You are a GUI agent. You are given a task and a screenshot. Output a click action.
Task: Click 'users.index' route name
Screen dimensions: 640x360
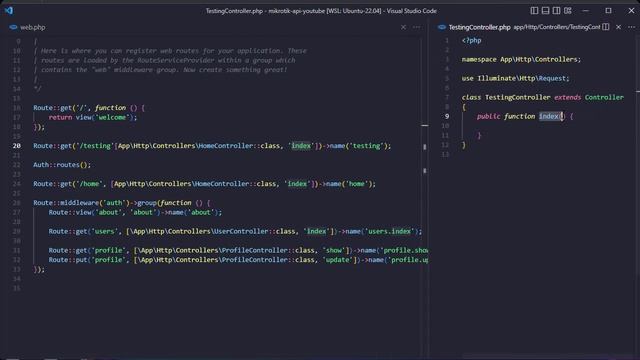tap(390, 231)
